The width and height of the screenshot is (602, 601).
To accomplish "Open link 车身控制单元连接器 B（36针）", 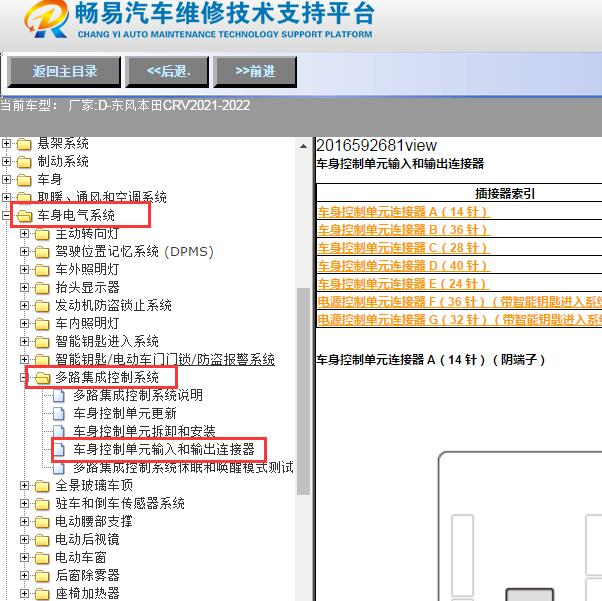I will click(x=403, y=230).
